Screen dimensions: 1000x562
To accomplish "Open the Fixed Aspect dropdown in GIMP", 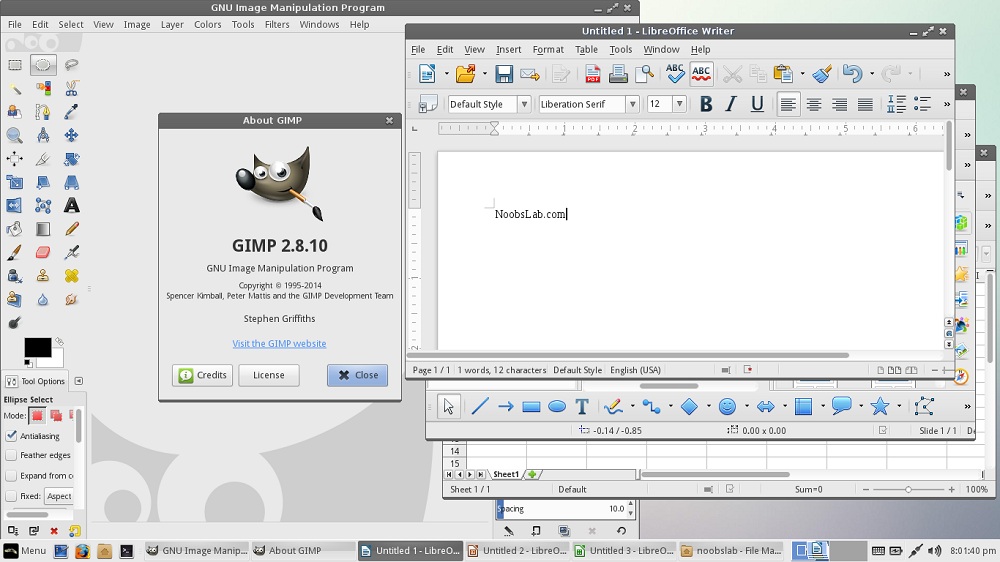I will click(59, 496).
